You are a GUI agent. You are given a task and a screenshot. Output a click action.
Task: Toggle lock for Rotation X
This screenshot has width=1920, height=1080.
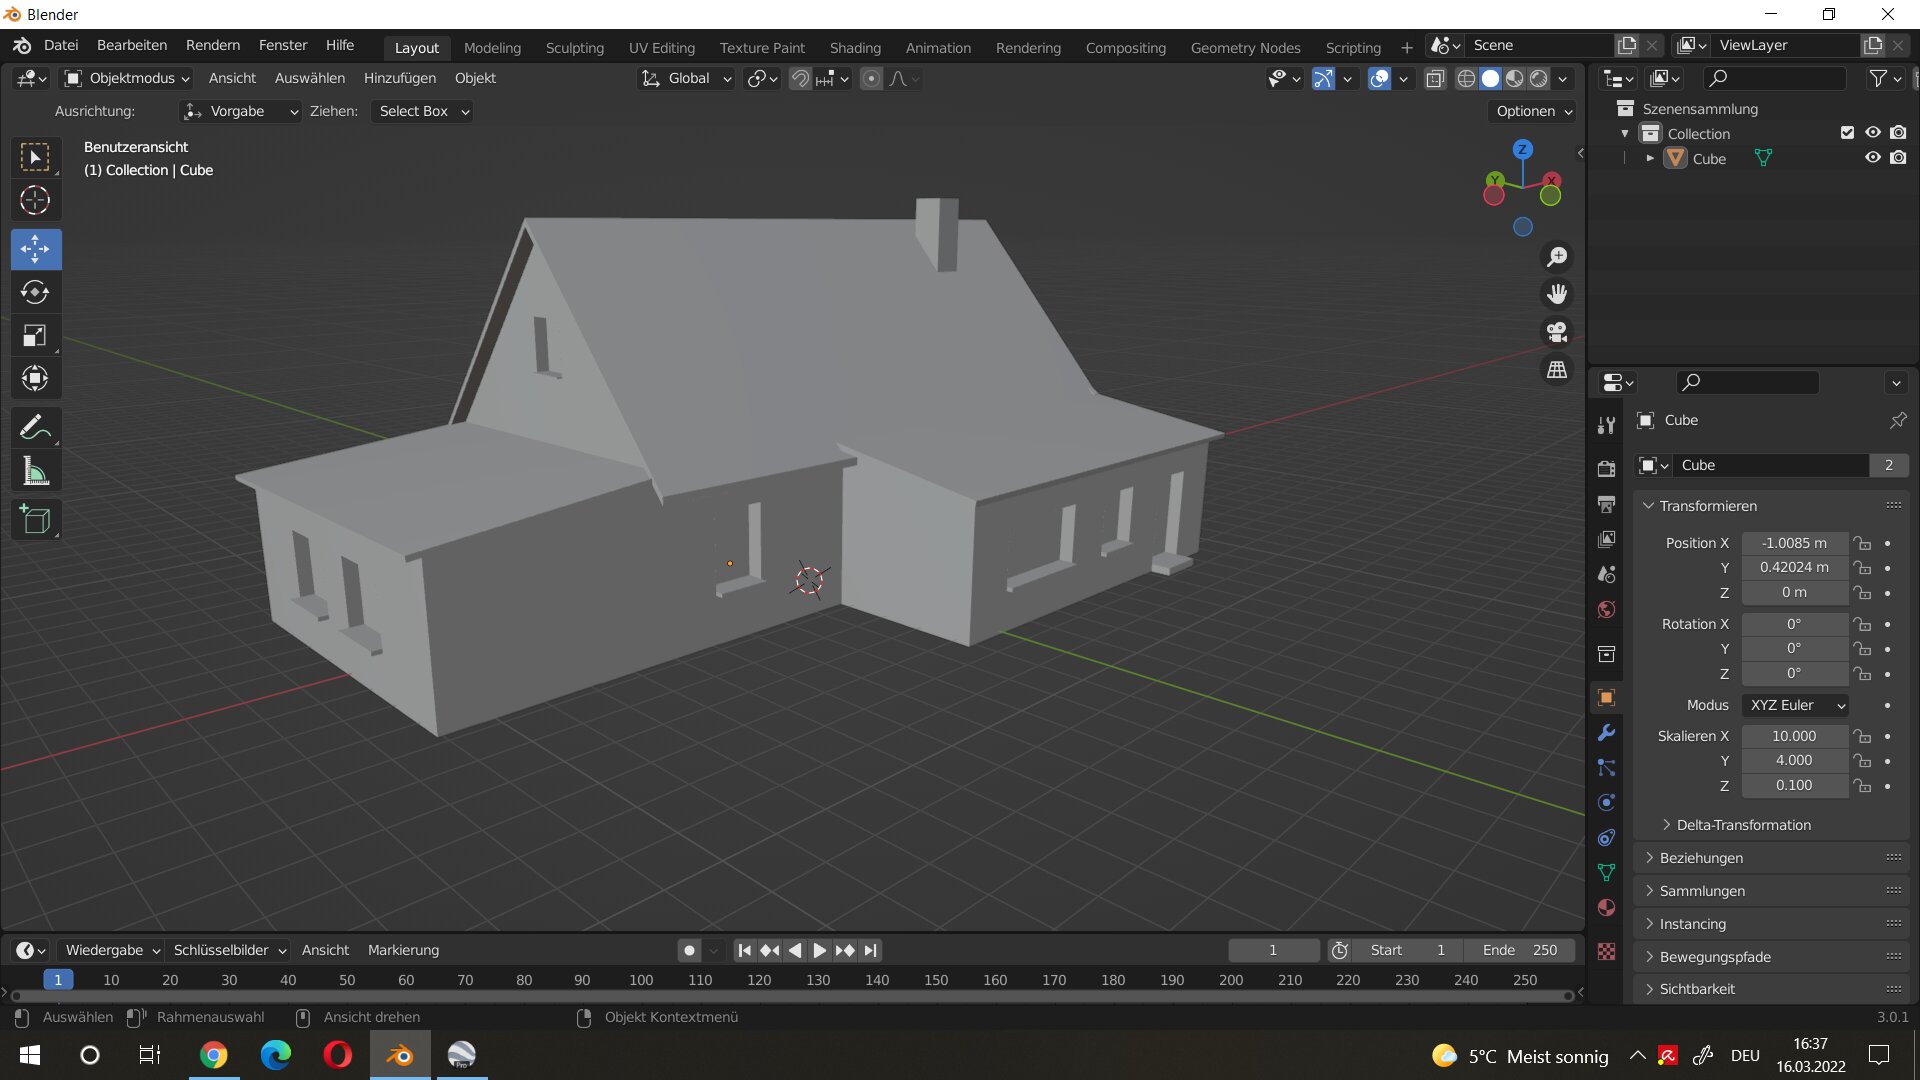click(x=1862, y=624)
